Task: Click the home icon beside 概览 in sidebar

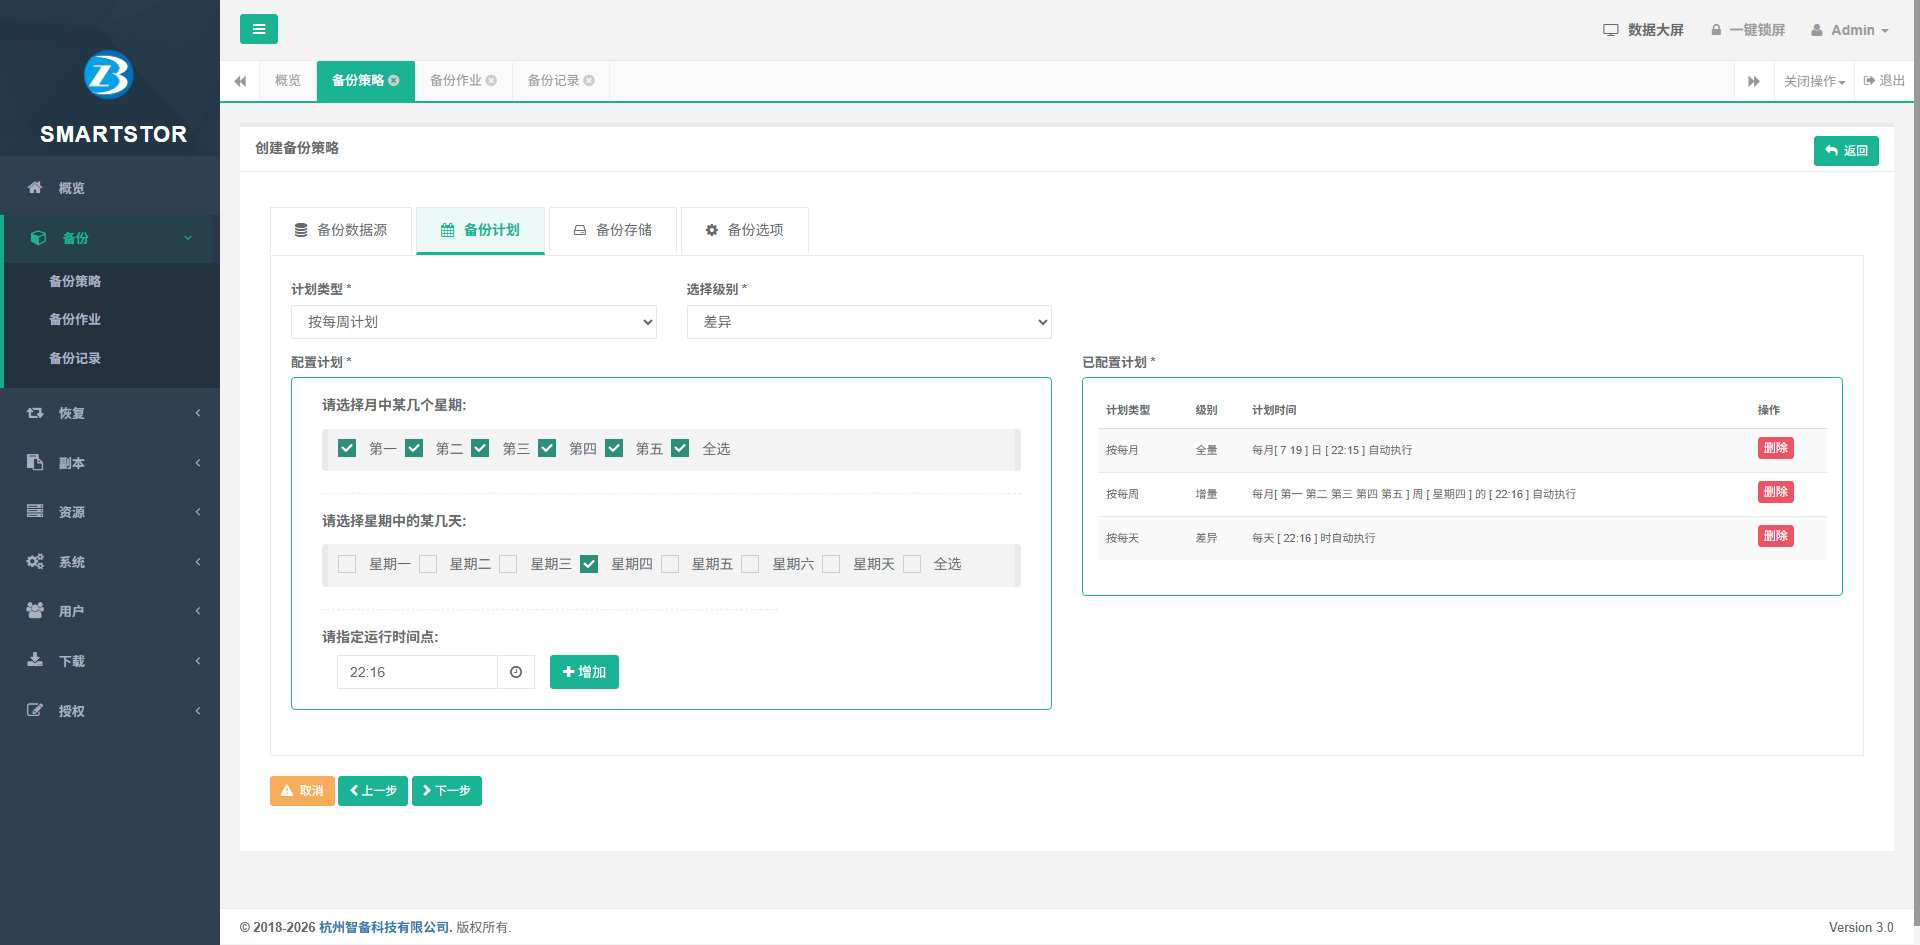Action: pyautogui.click(x=35, y=187)
